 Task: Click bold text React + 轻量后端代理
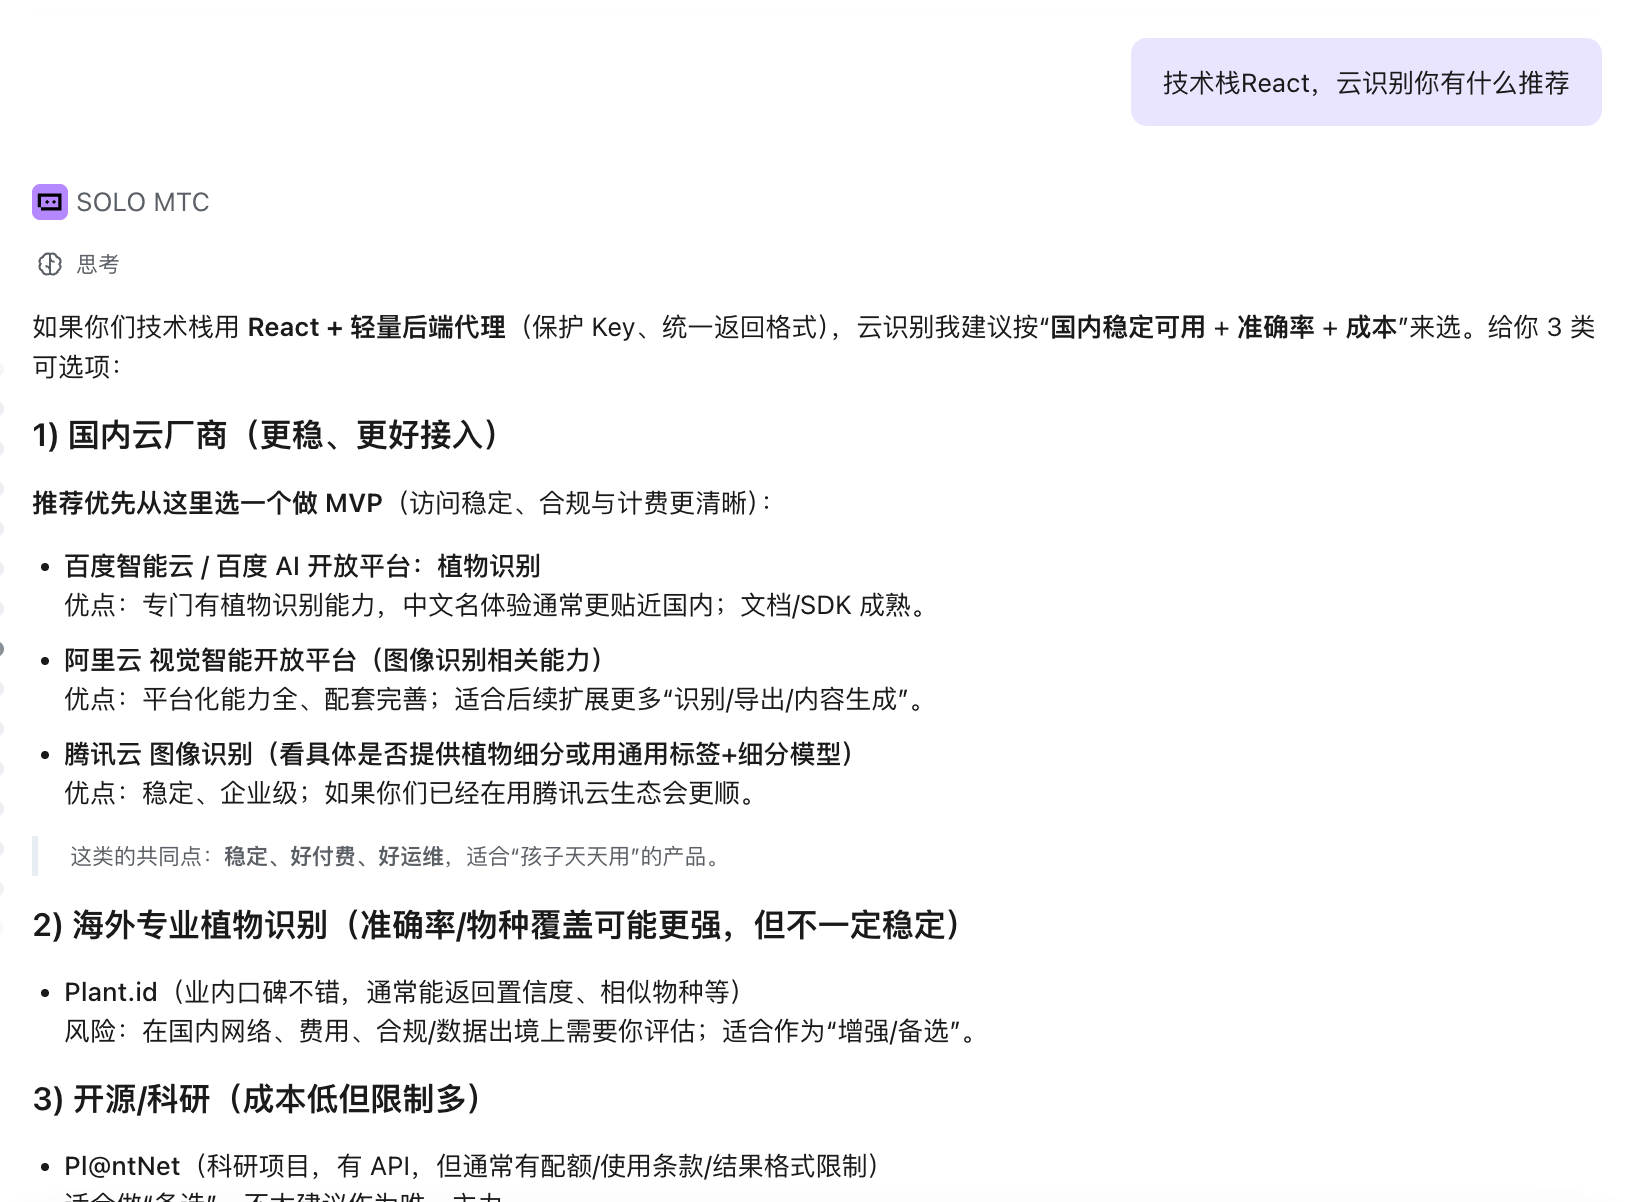tap(376, 328)
